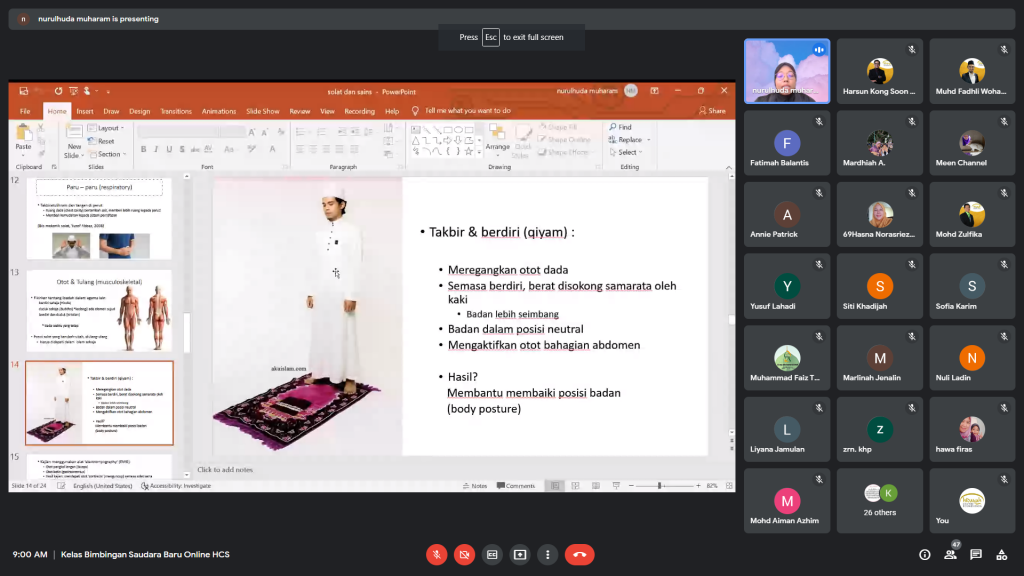Click the Present now screen share icon
The height and width of the screenshot is (576, 1024).
pos(520,554)
